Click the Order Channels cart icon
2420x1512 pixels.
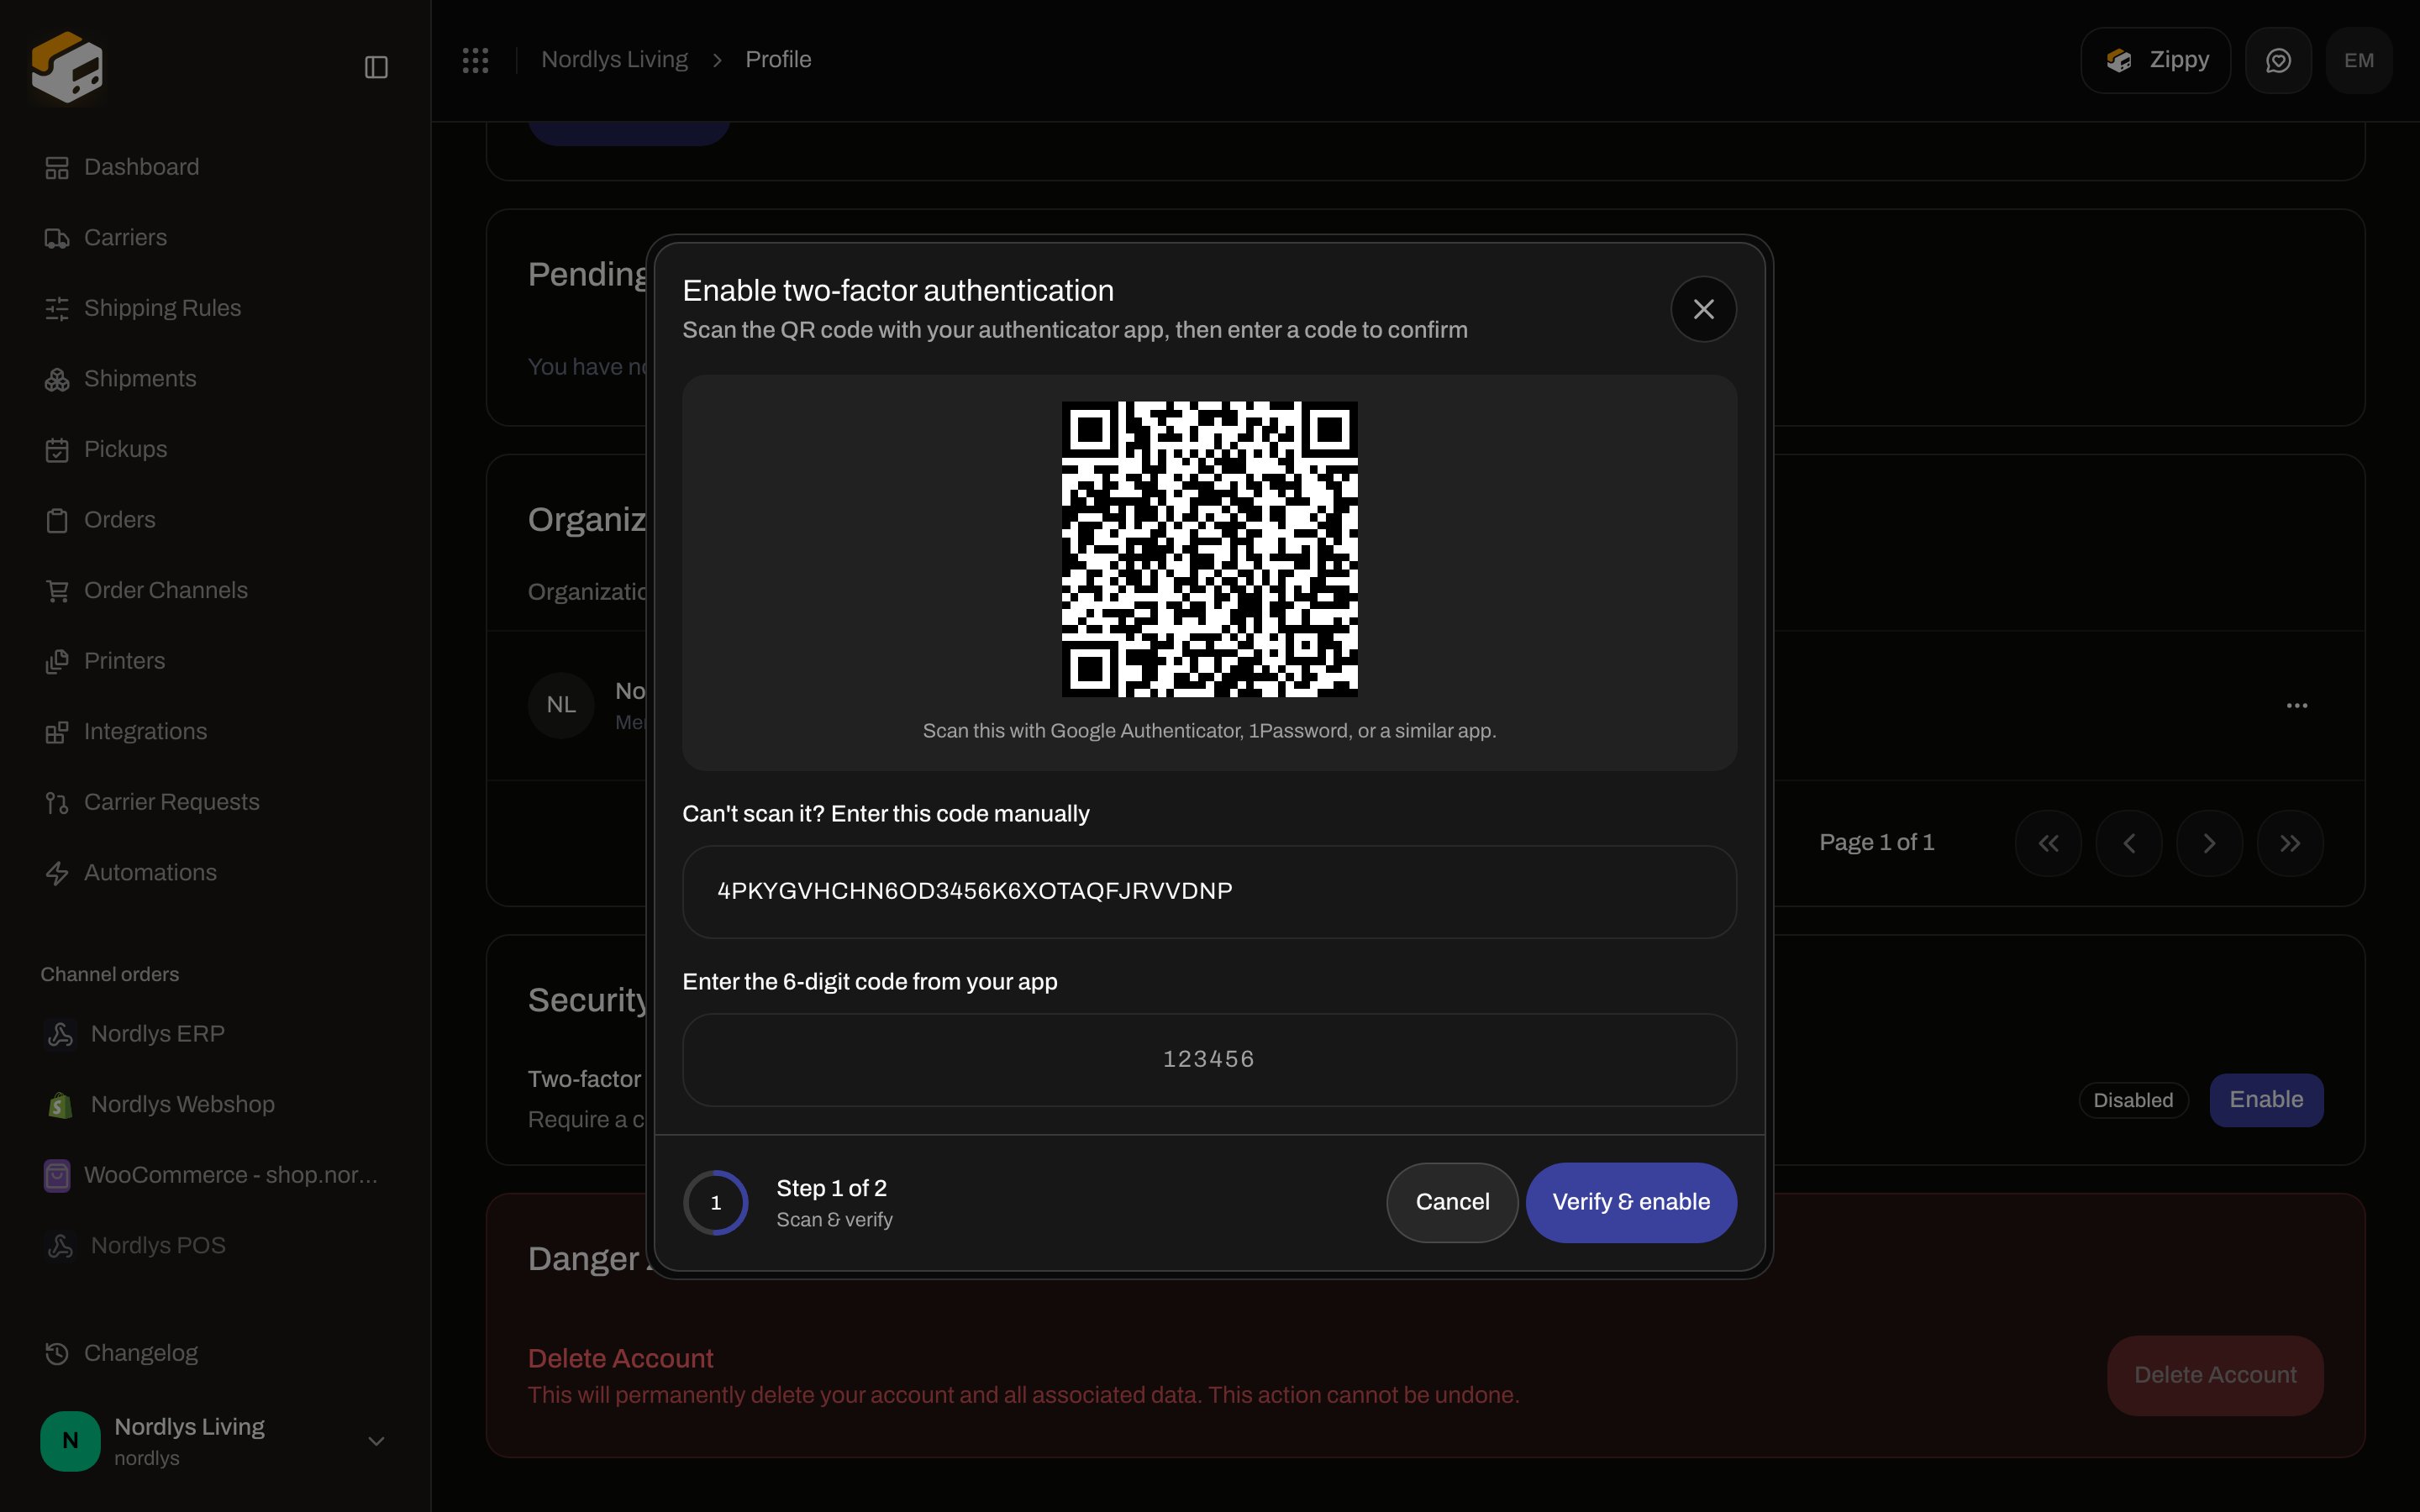pos(57,591)
